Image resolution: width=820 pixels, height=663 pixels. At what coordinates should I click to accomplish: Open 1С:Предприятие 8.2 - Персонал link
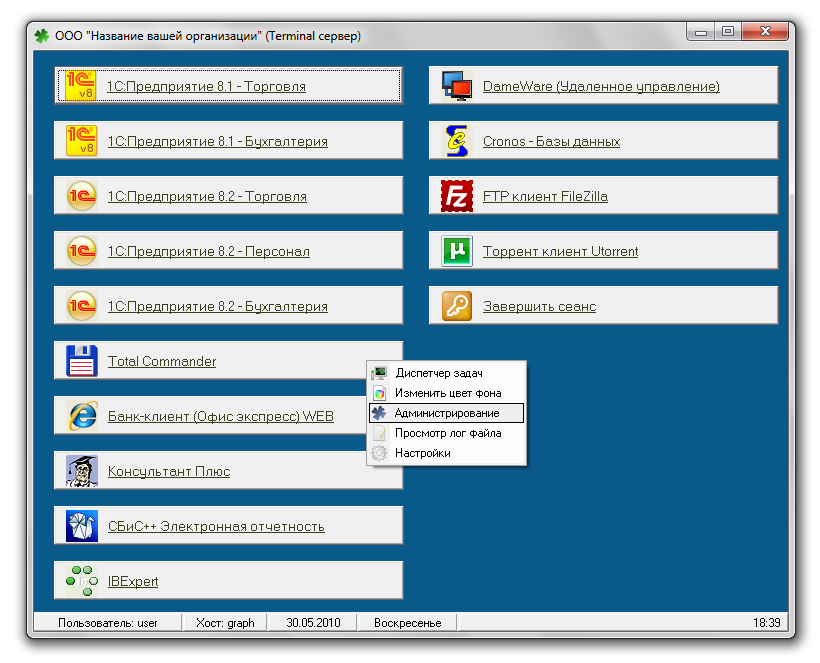[x=209, y=252]
